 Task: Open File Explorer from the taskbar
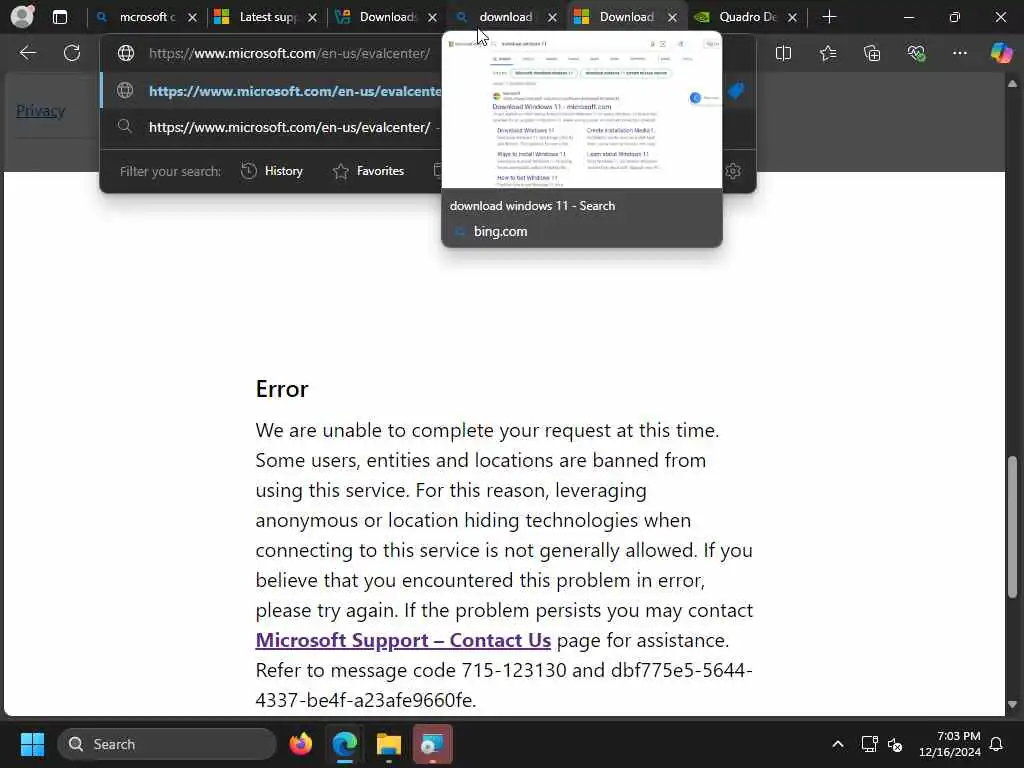click(389, 744)
